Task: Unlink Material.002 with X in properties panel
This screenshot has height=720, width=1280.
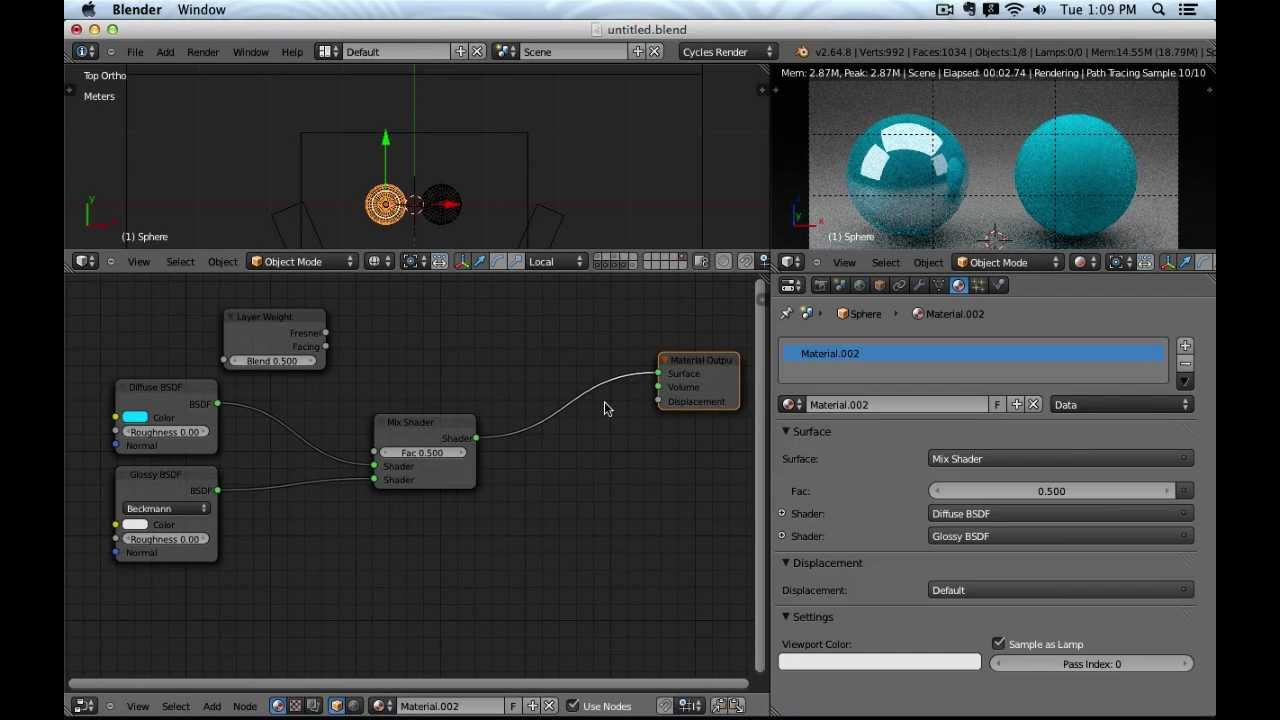Action: click(x=1033, y=405)
